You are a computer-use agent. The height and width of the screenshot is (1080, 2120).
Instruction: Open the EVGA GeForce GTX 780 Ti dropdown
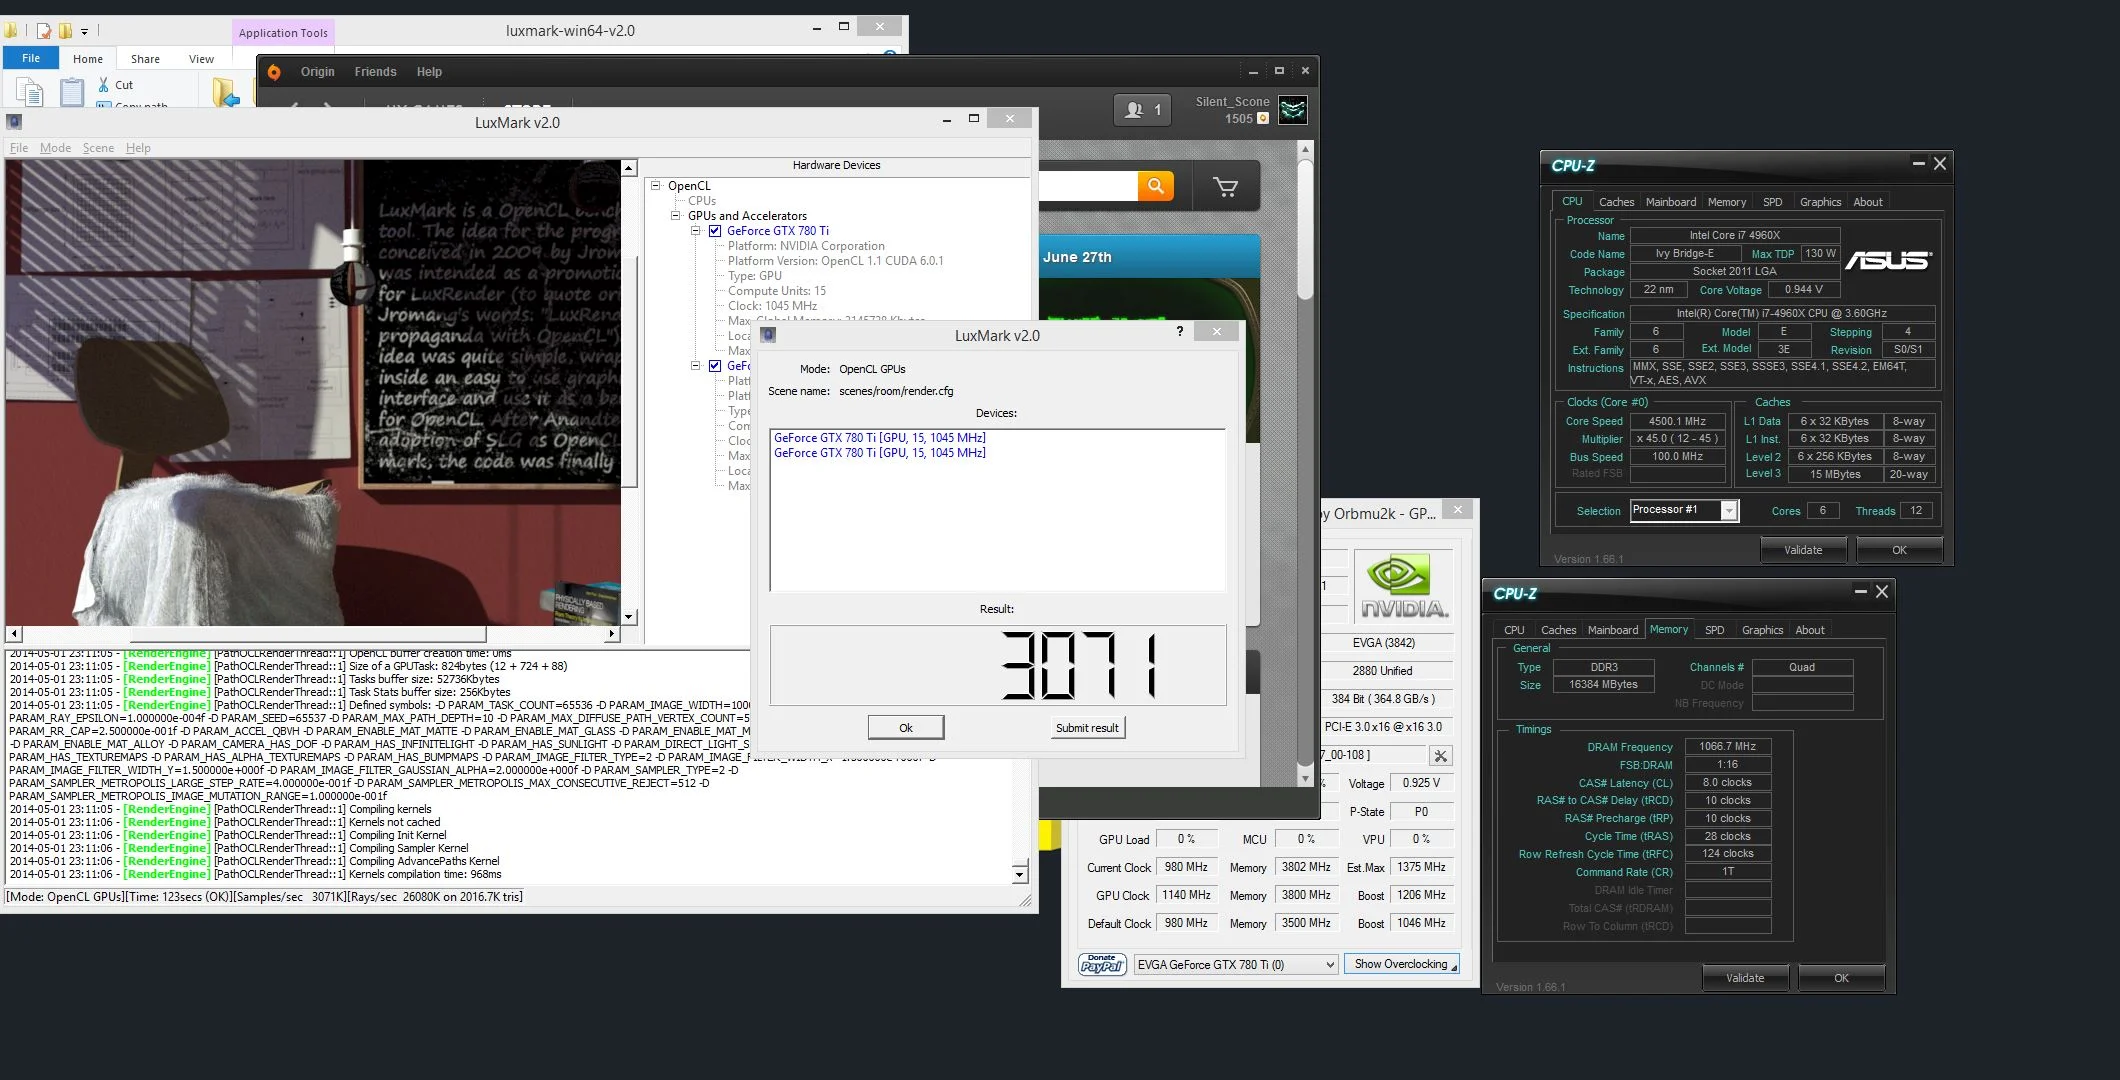click(x=1236, y=965)
